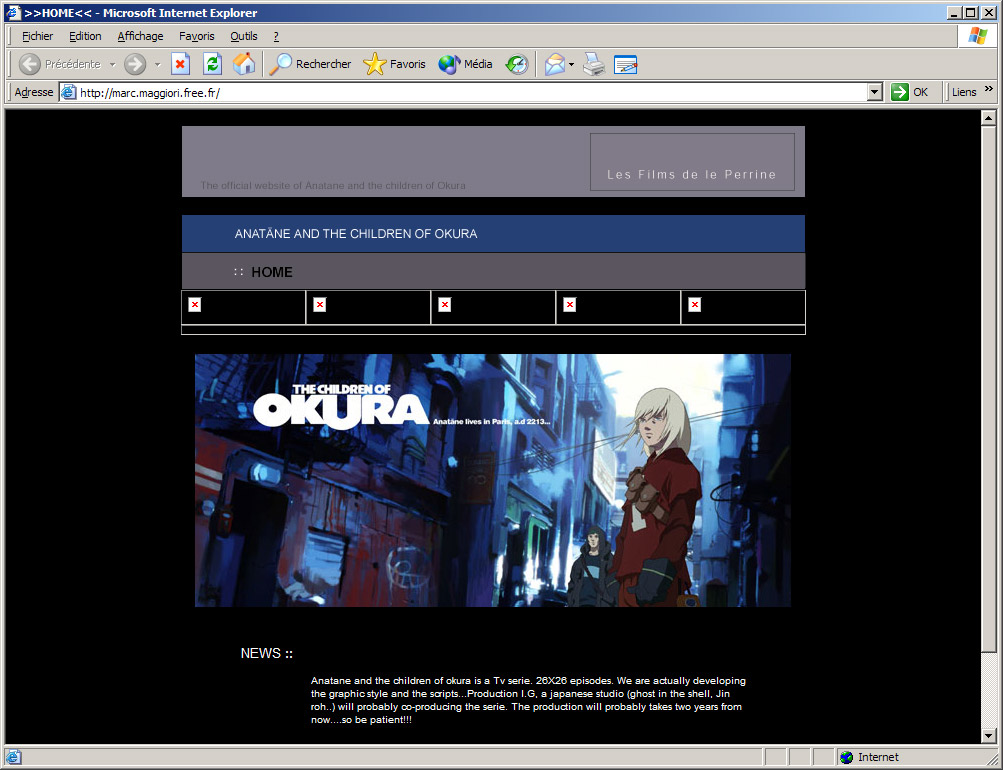Click the status bar page icon
This screenshot has width=1003, height=770.
13,757
